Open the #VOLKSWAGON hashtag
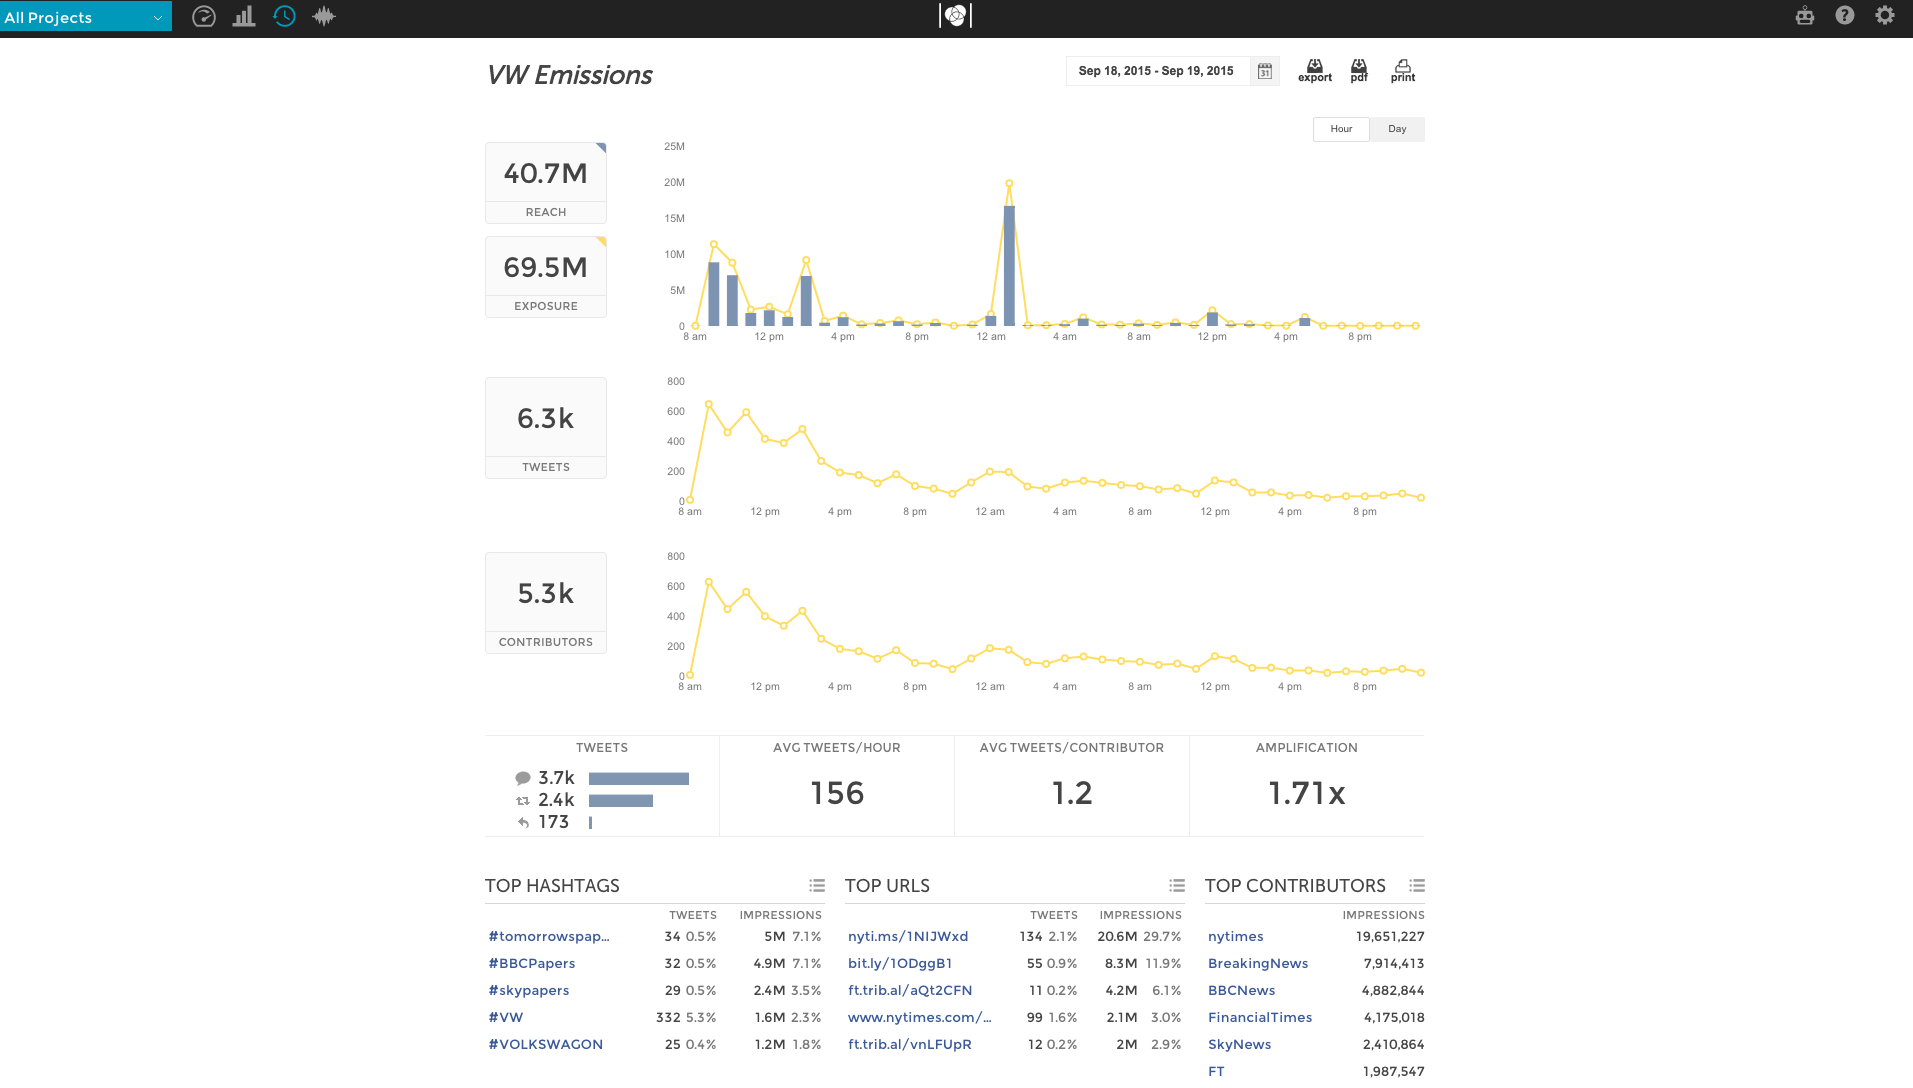1913x1088 pixels. click(546, 1045)
